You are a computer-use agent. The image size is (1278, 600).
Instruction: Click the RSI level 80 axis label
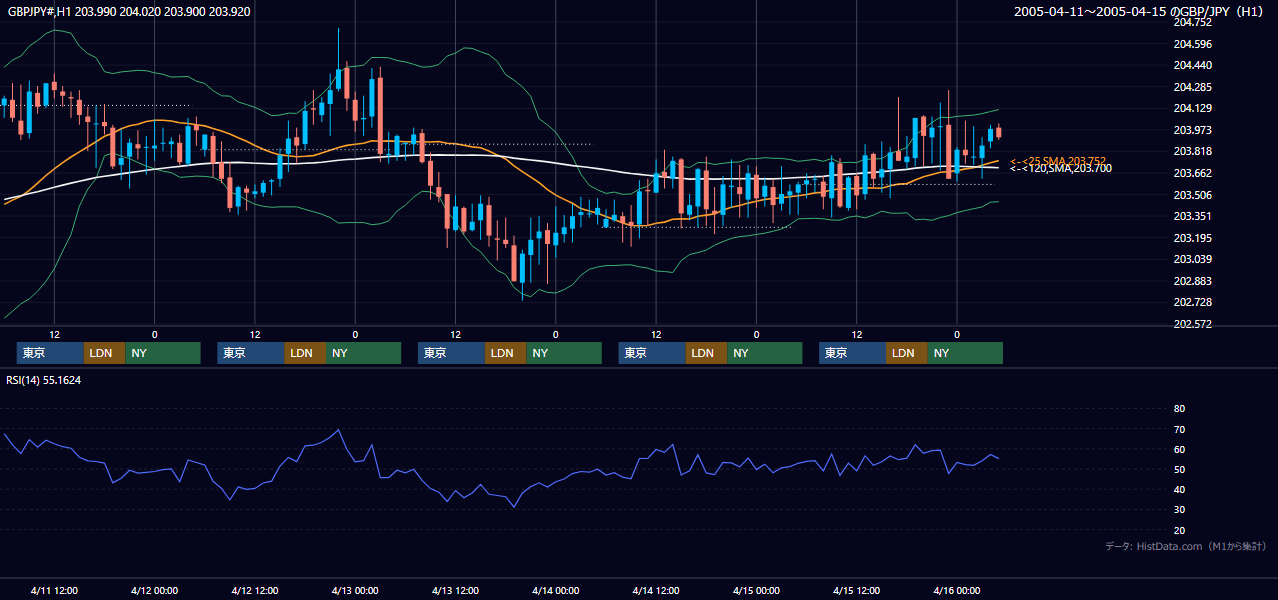1179,409
